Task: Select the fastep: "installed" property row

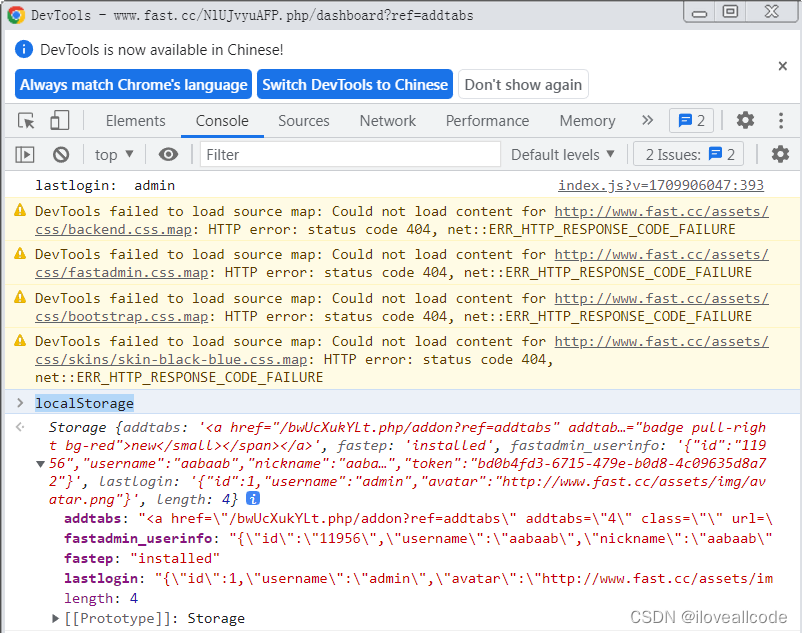Action: tap(142, 558)
